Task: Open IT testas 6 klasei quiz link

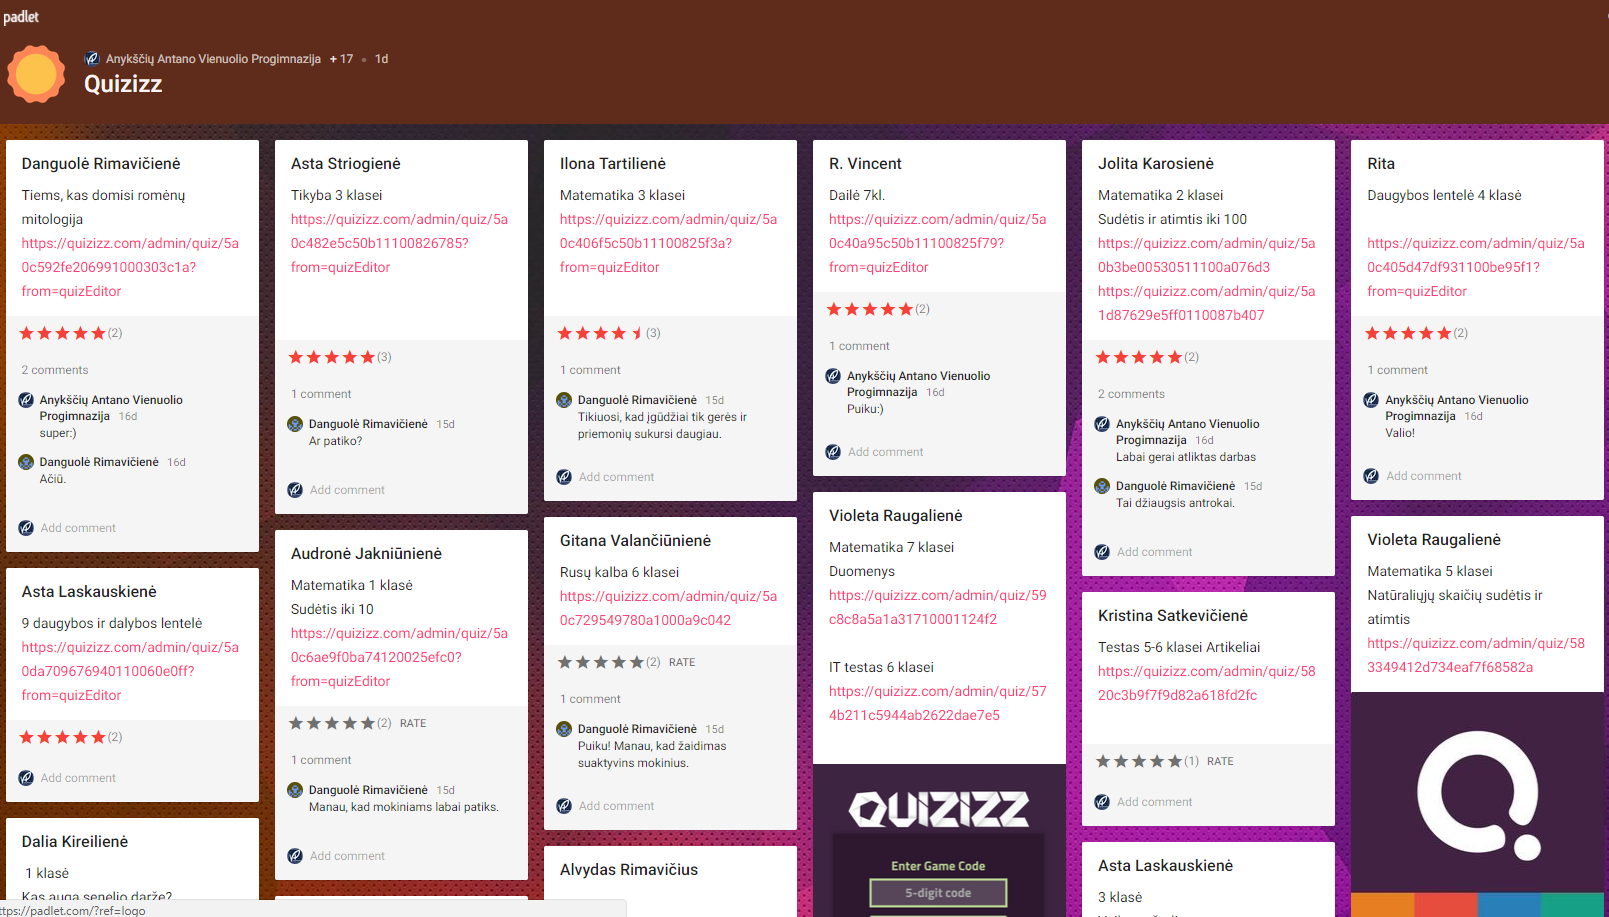Action: point(937,703)
